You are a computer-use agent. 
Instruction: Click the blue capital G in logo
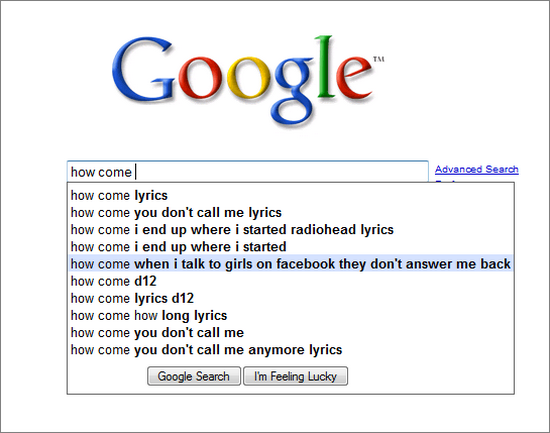pyautogui.click(x=143, y=69)
